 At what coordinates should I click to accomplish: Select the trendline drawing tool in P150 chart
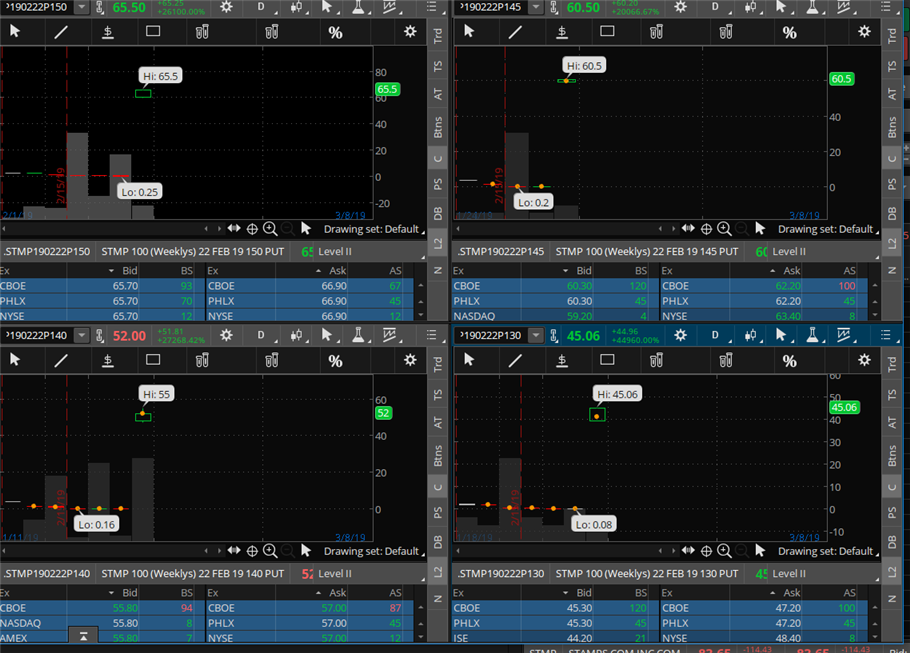click(61, 32)
